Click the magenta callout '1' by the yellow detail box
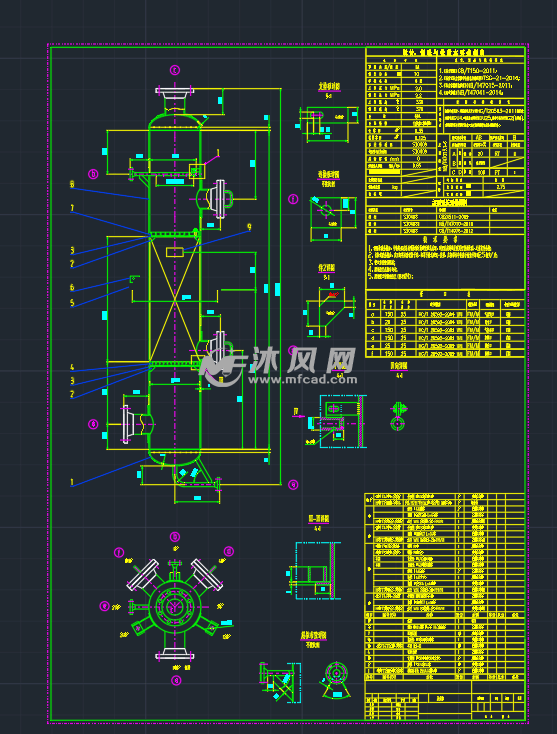Image resolution: width=557 pixels, height=734 pixels. tap(218, 153)
